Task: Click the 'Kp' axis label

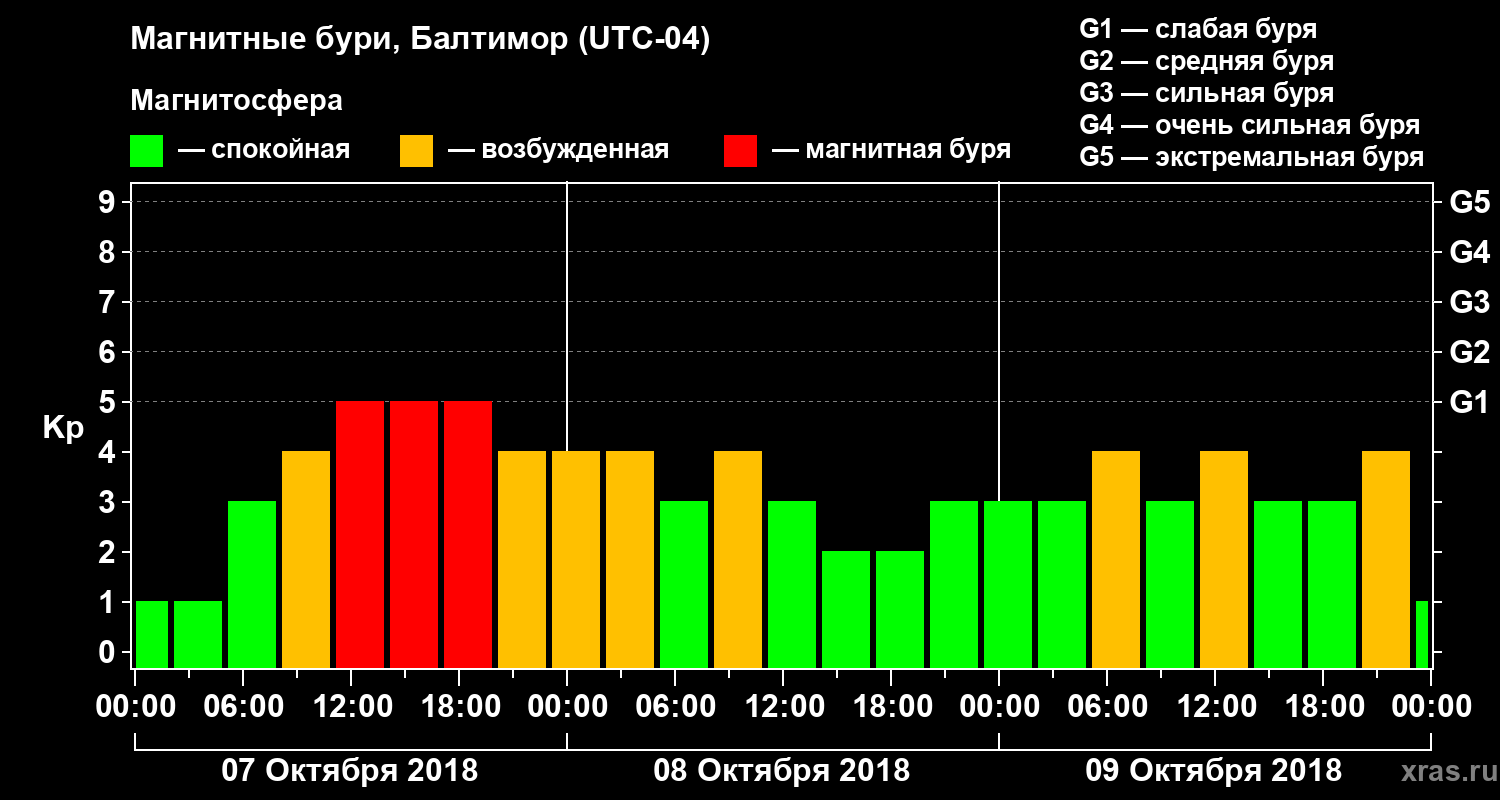Action: [x=63, y=427]
